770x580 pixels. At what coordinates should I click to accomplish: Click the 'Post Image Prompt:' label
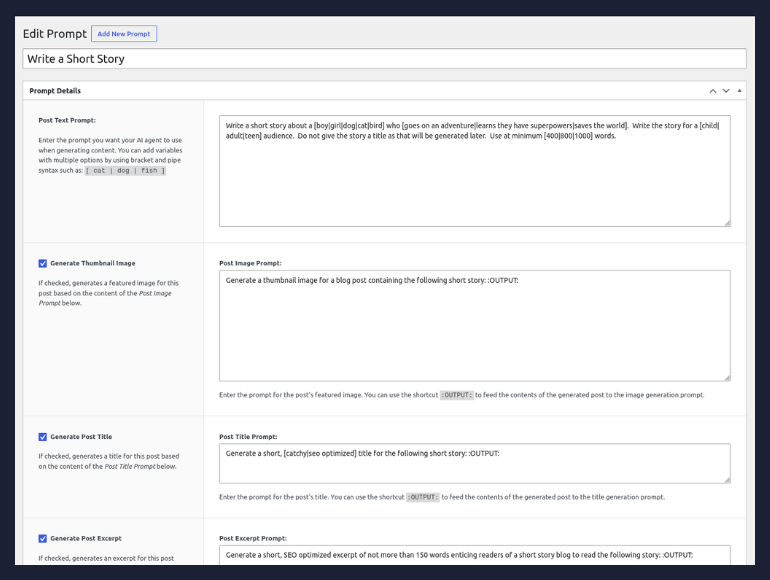(250, 263)
